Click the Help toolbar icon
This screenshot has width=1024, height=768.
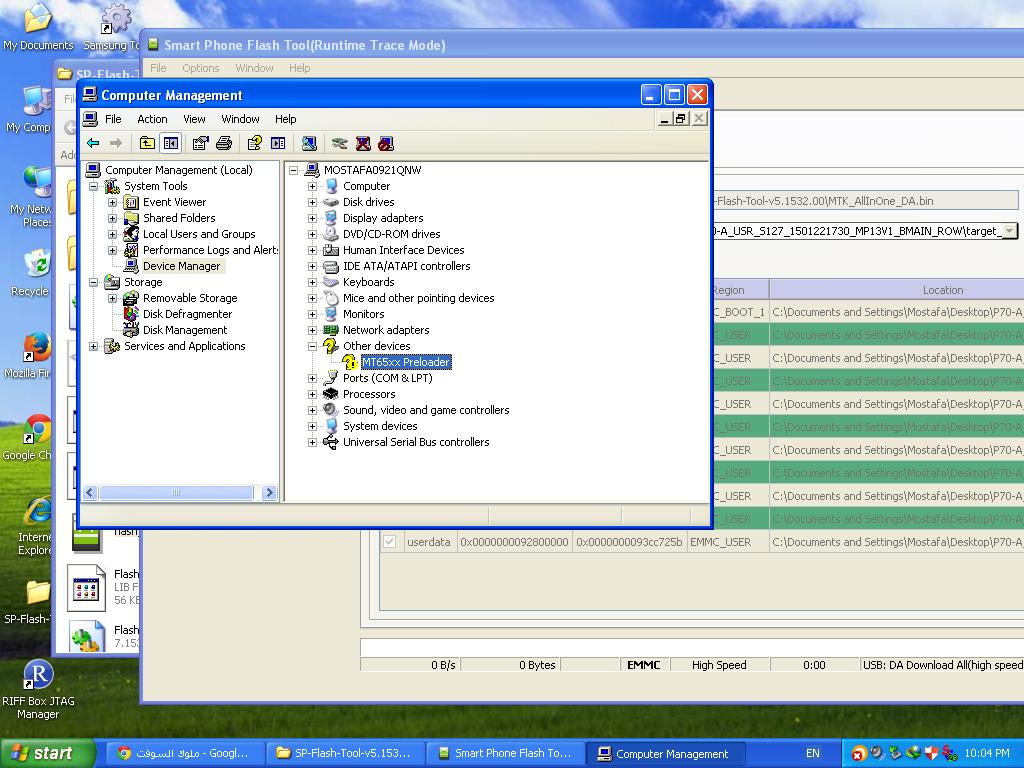tap(255, 143)
